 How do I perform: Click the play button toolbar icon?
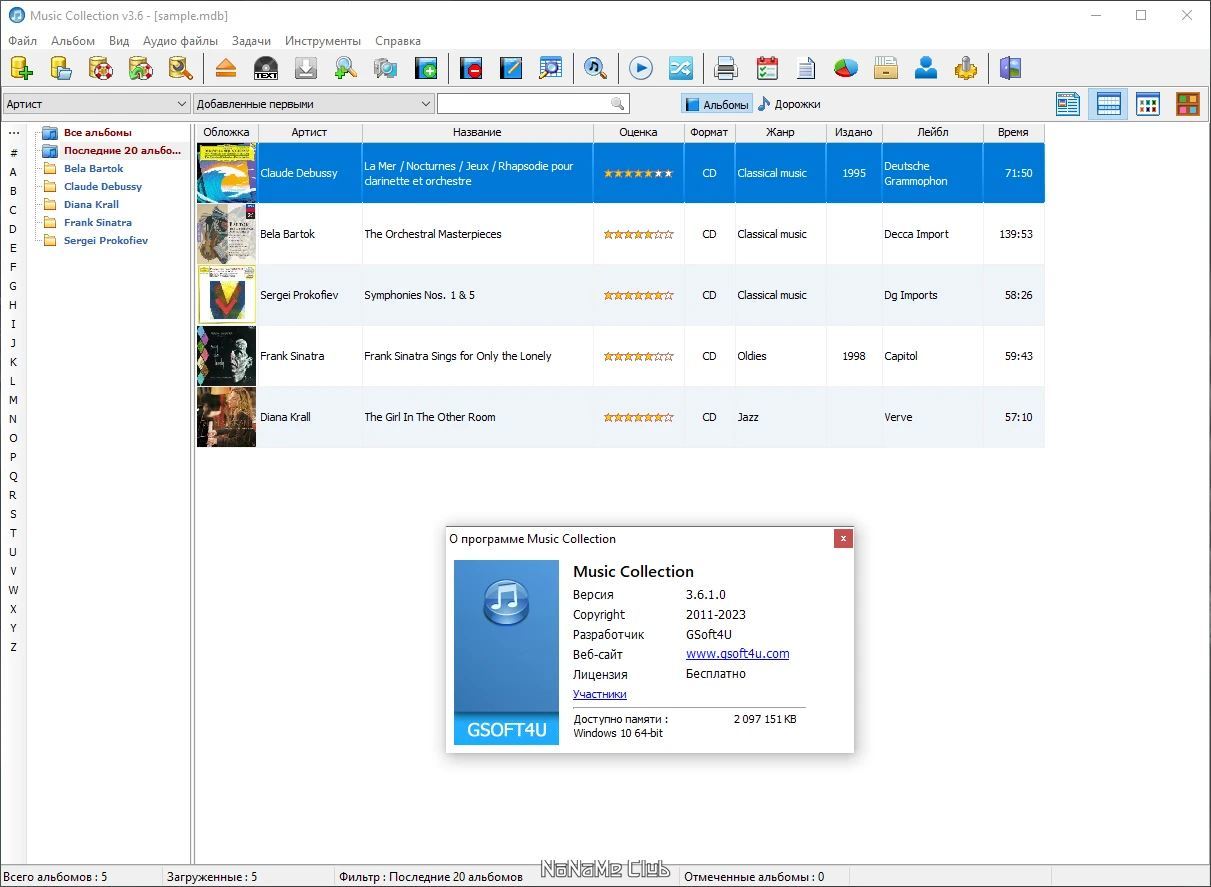[641, 68]
